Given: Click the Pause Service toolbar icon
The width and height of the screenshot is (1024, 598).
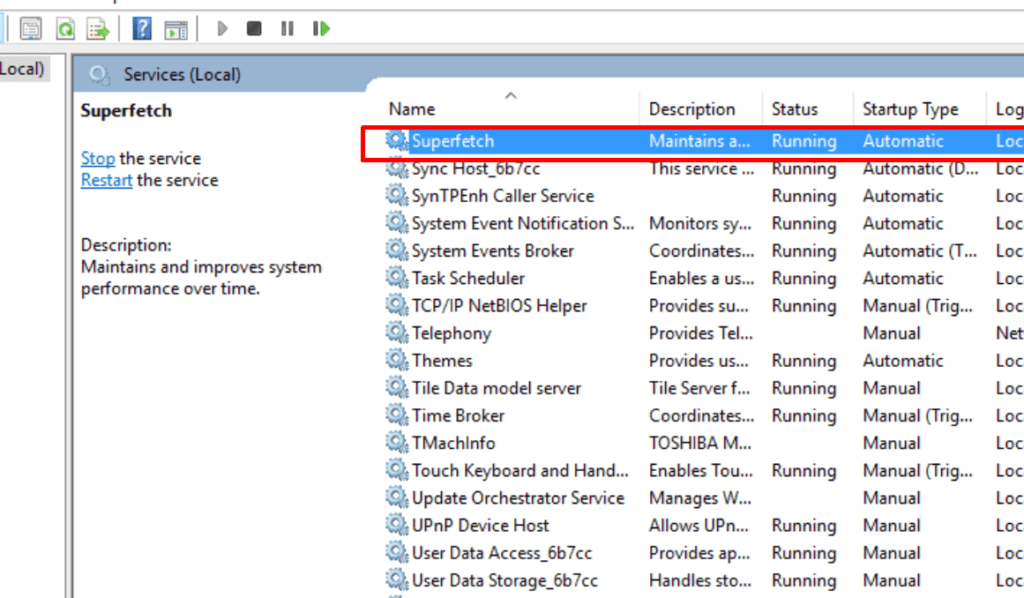Looking at the screenshot, I should 287,29.
